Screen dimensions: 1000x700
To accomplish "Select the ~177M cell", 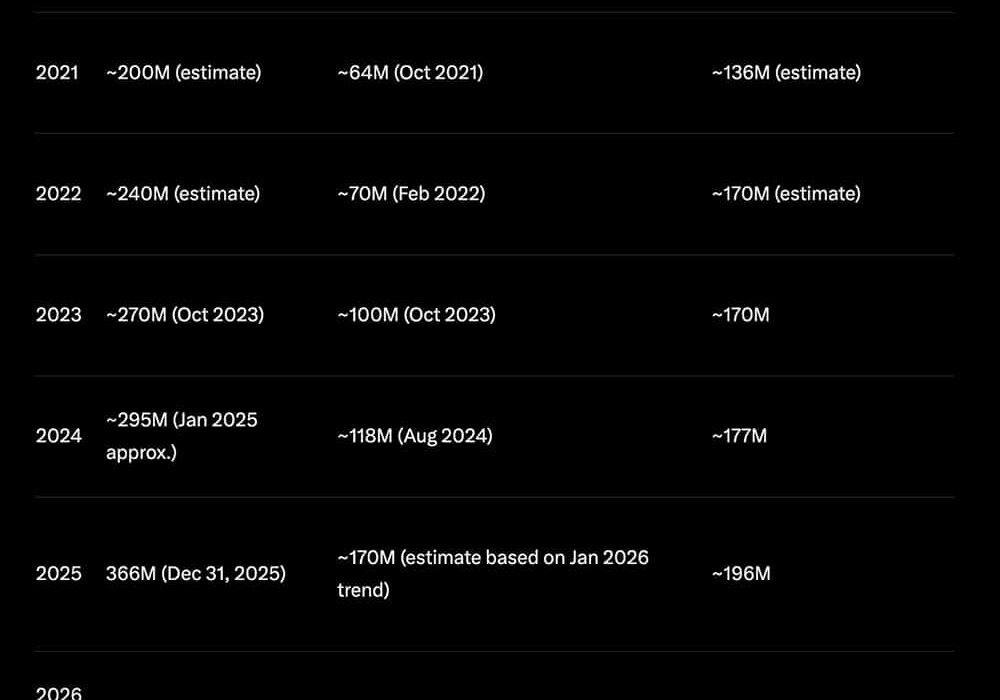I will point(740,436).
